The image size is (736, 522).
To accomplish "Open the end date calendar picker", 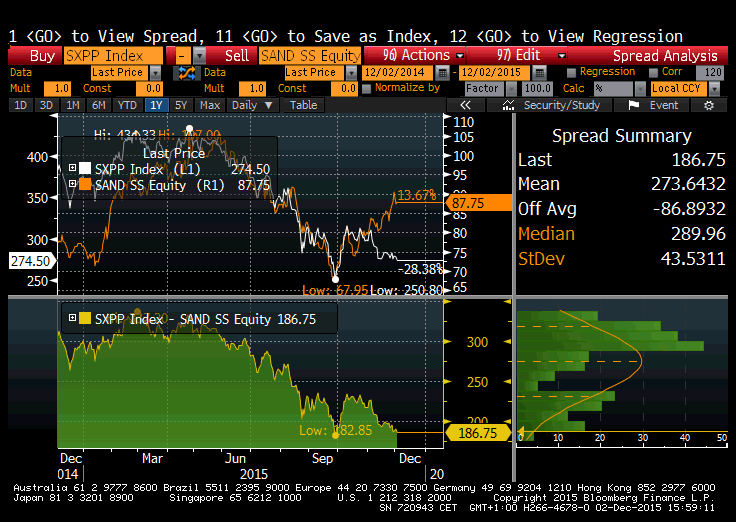I will [539, 73].
